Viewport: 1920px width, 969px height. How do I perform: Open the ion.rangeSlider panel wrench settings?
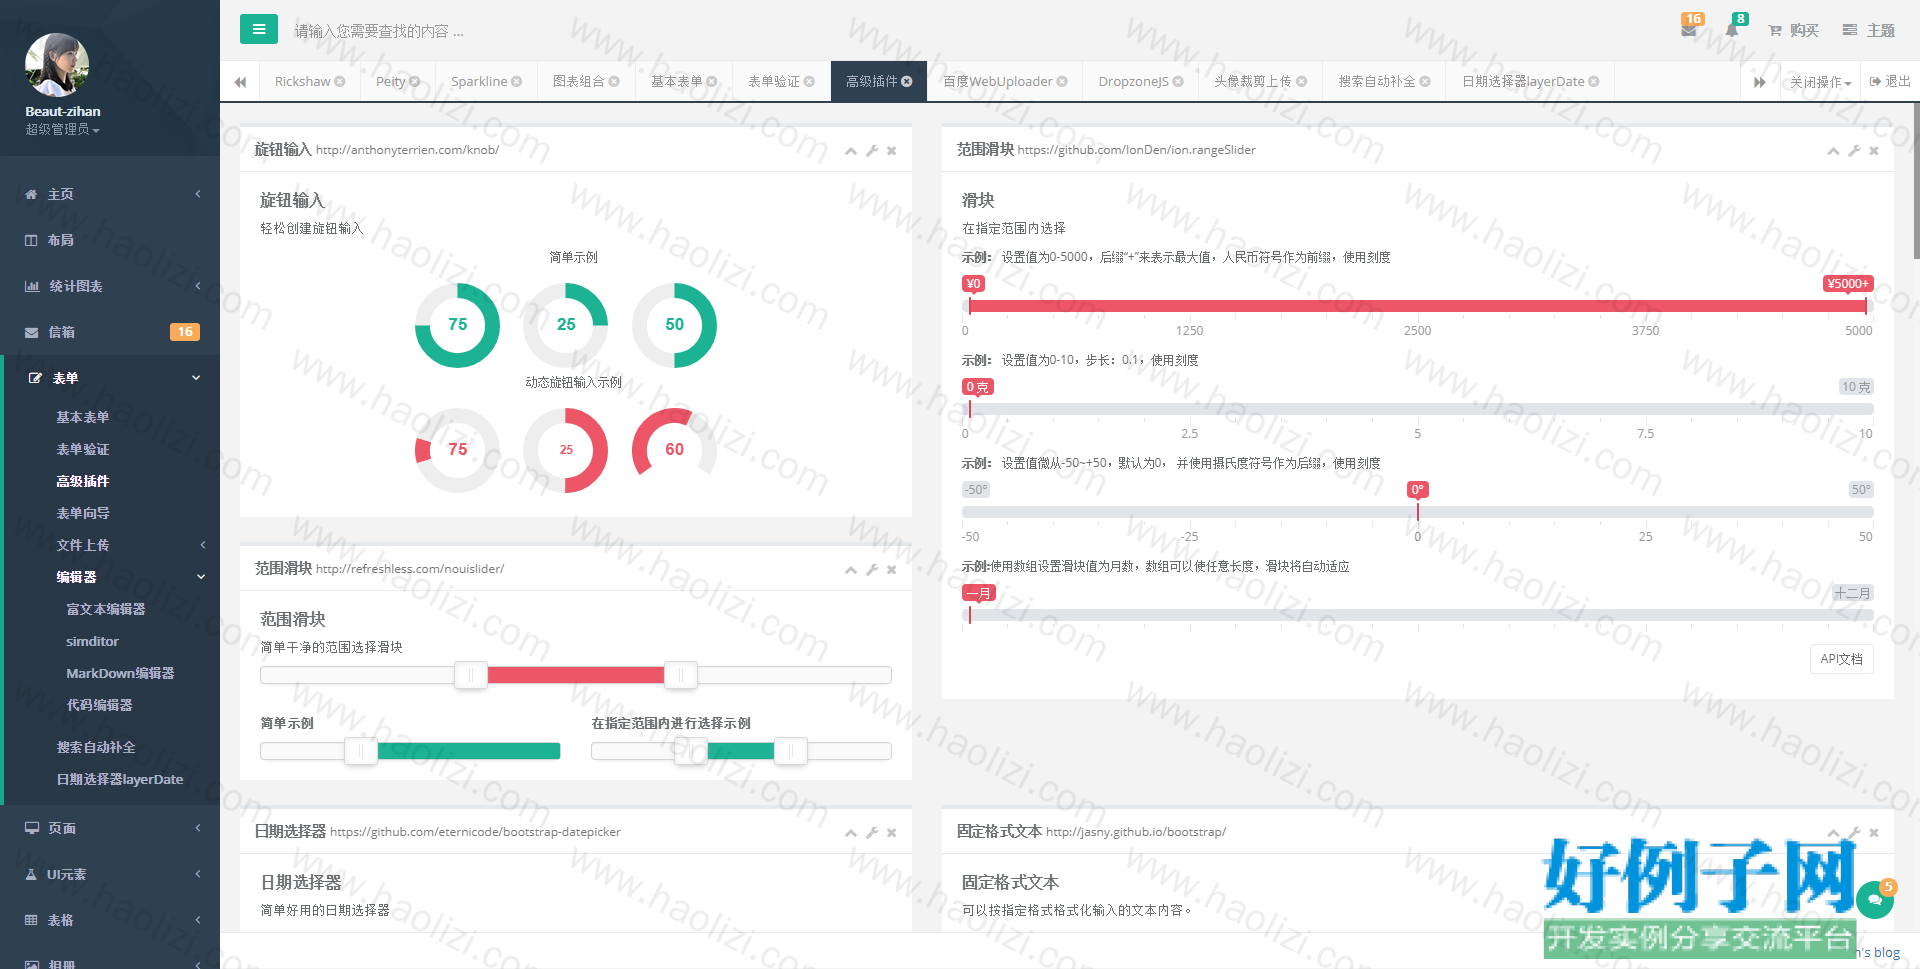pos(1854,151)
